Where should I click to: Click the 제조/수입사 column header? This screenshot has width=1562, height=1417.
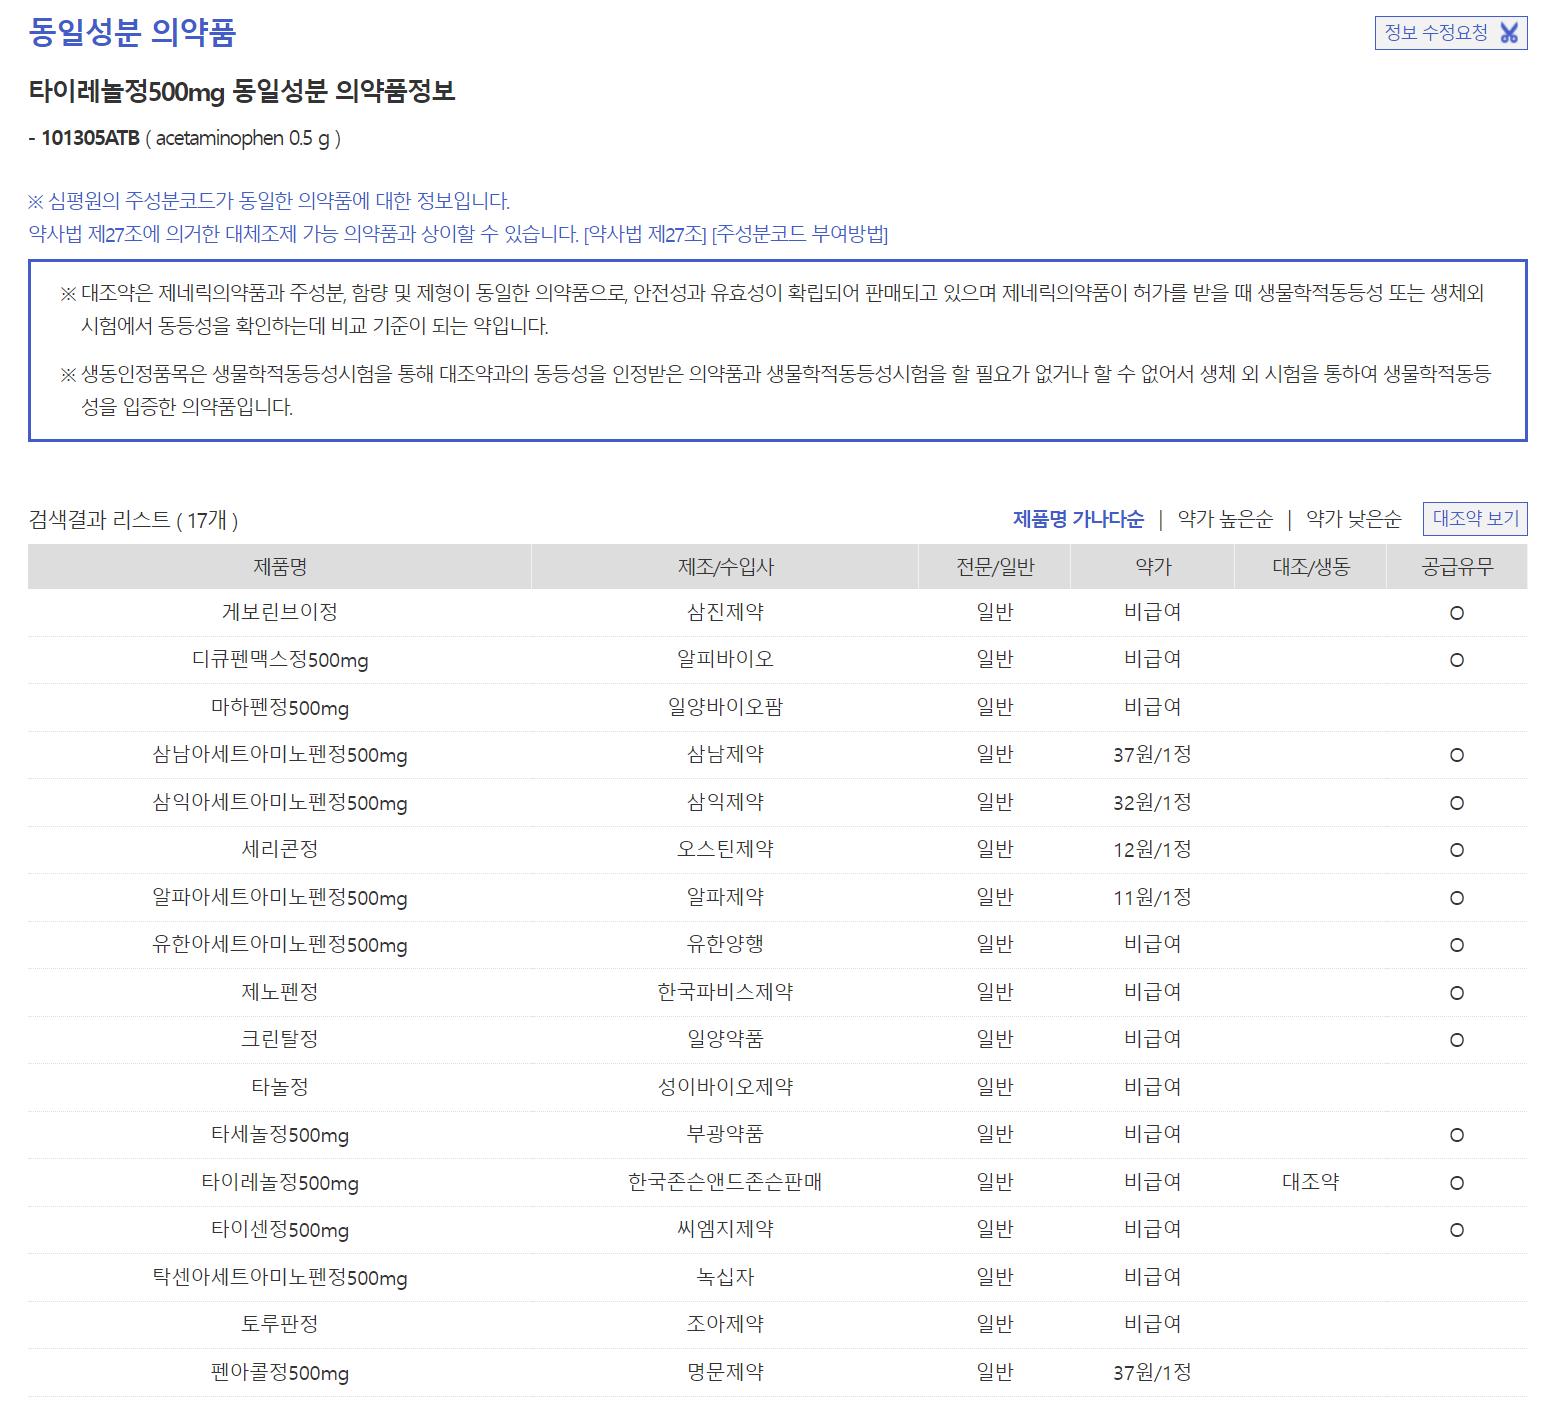(x=725, y=567)
